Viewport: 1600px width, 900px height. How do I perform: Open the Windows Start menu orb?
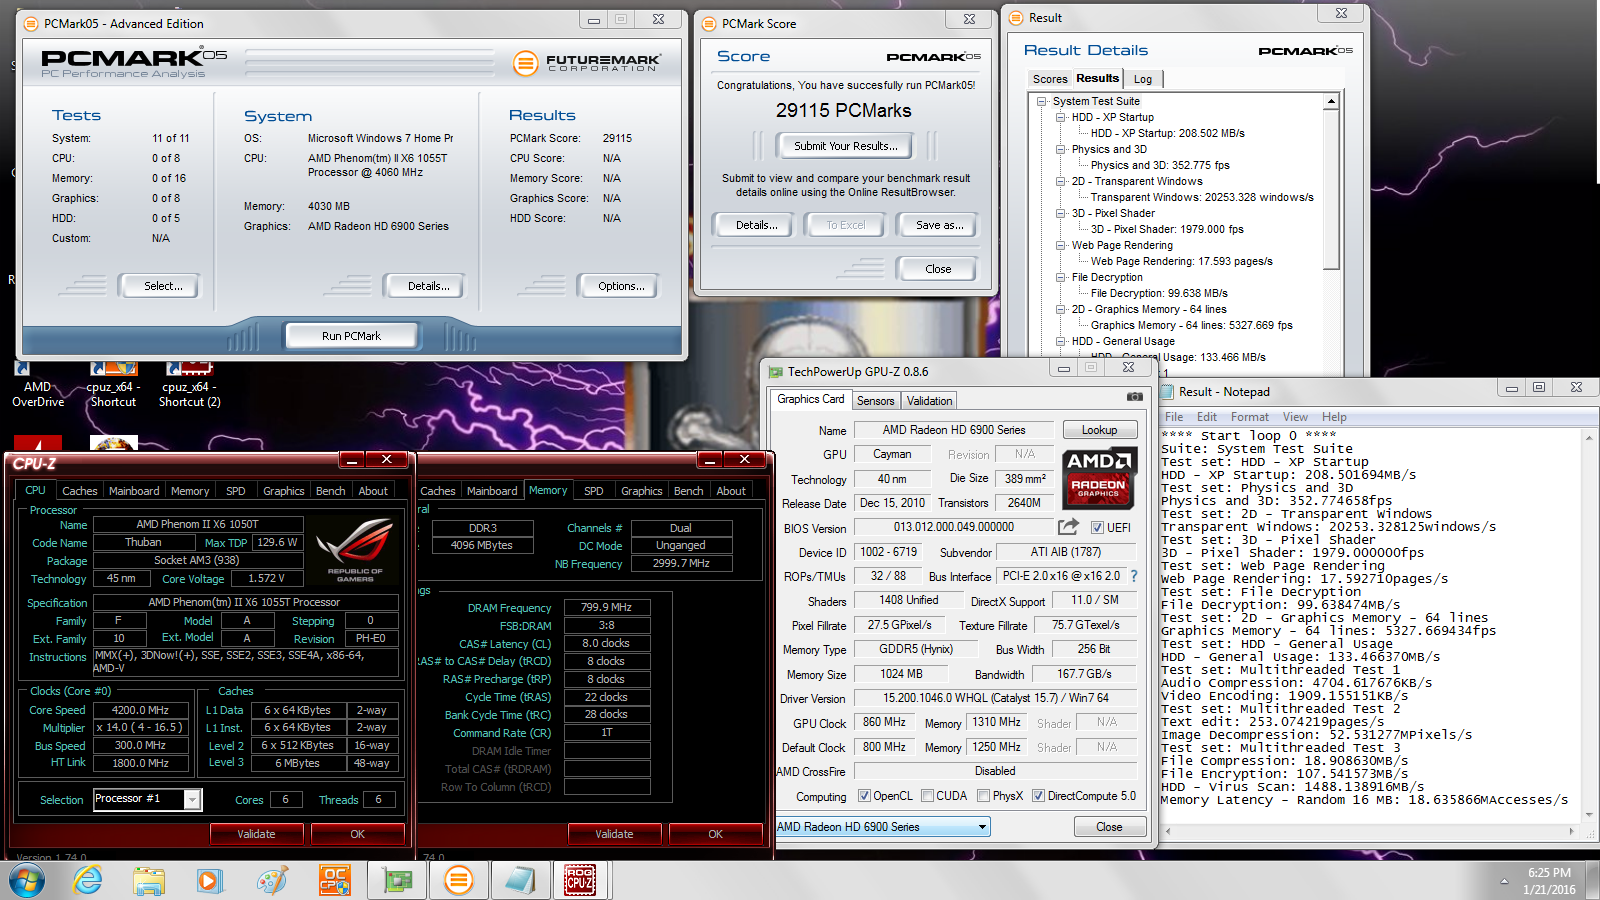[27, 880]
